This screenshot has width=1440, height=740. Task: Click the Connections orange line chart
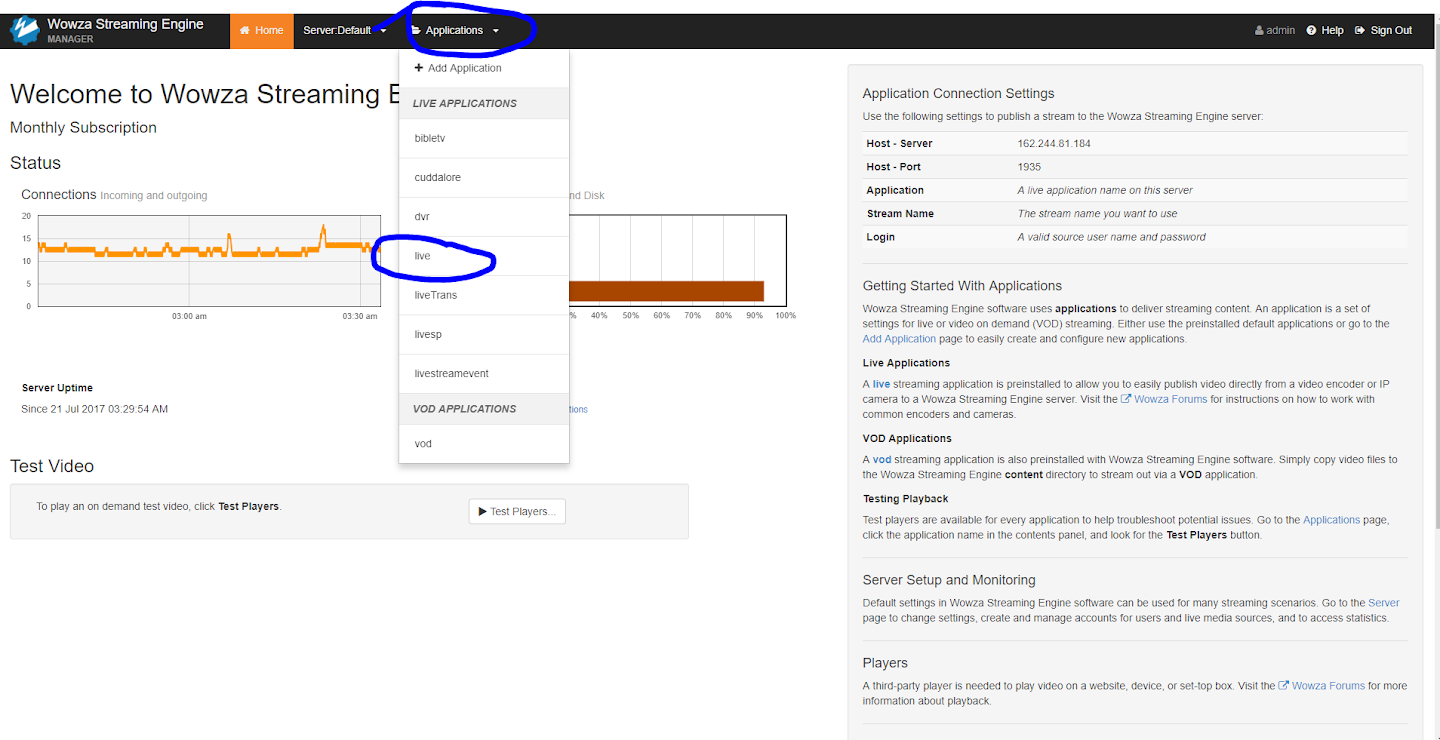(x=209, y=260)
